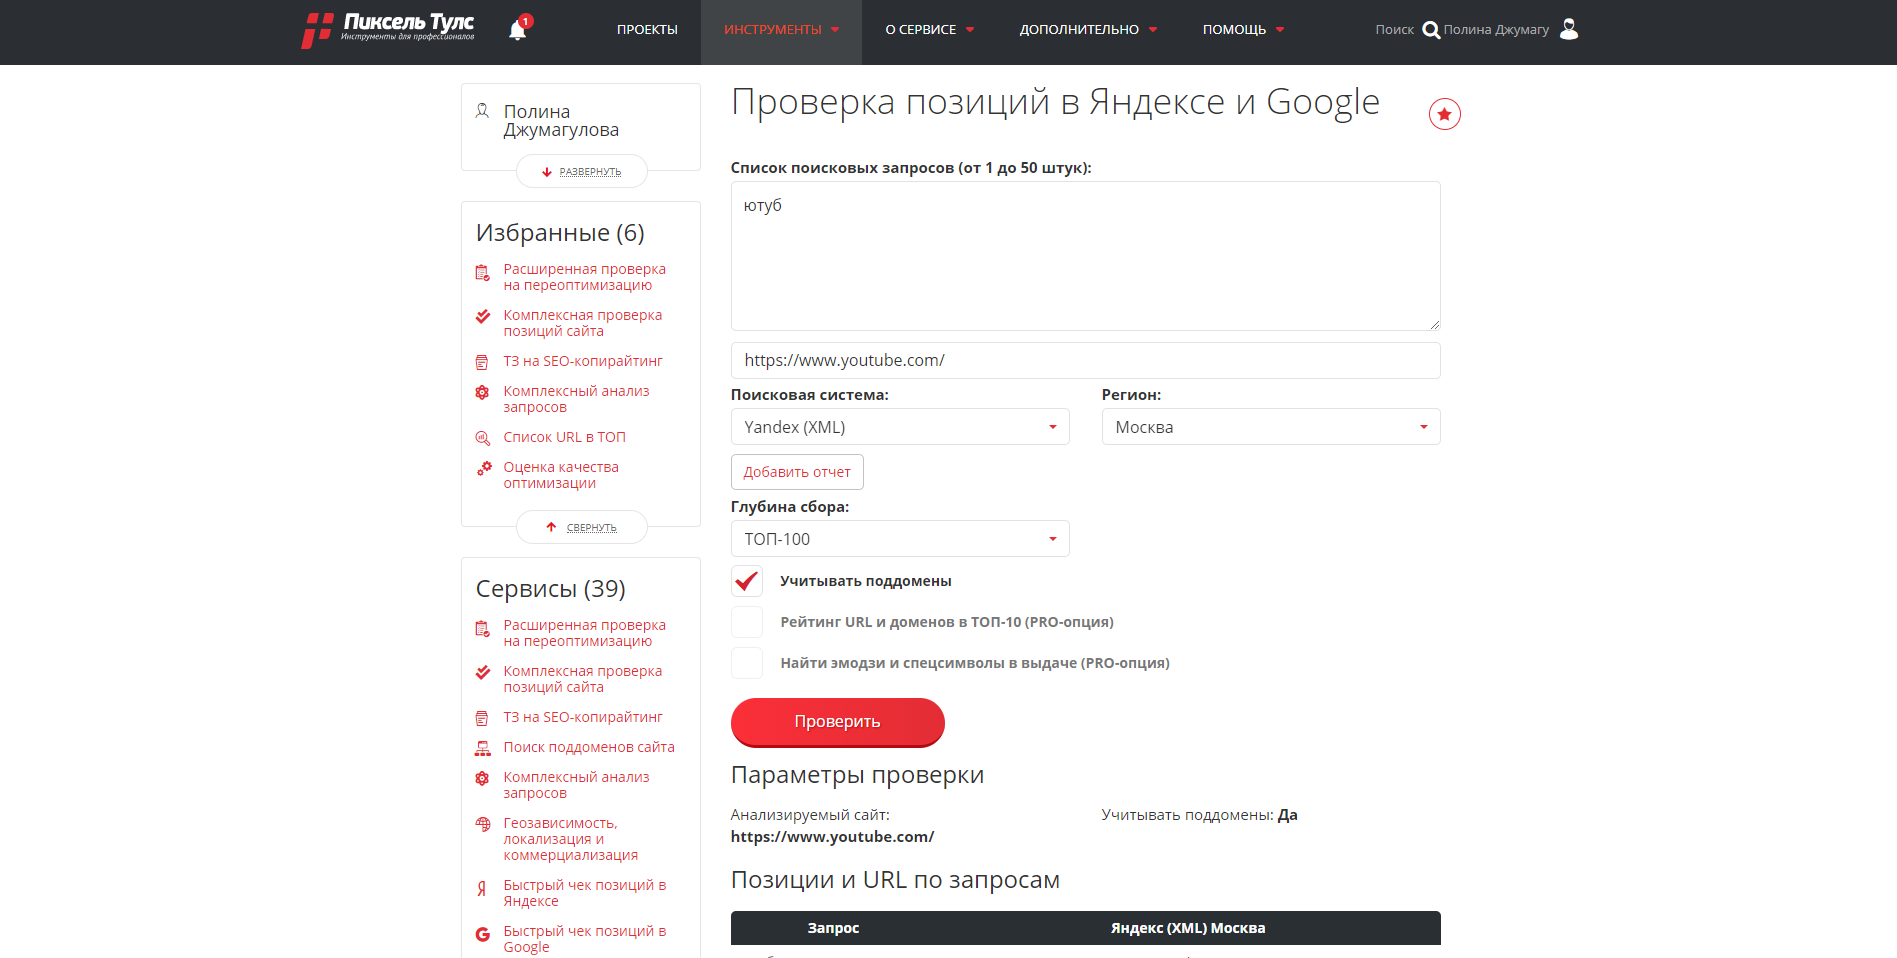Click the Запрос table column header
Image resolution: width=1897 pixels, height=958 pixels.
[x=833, y=928]
